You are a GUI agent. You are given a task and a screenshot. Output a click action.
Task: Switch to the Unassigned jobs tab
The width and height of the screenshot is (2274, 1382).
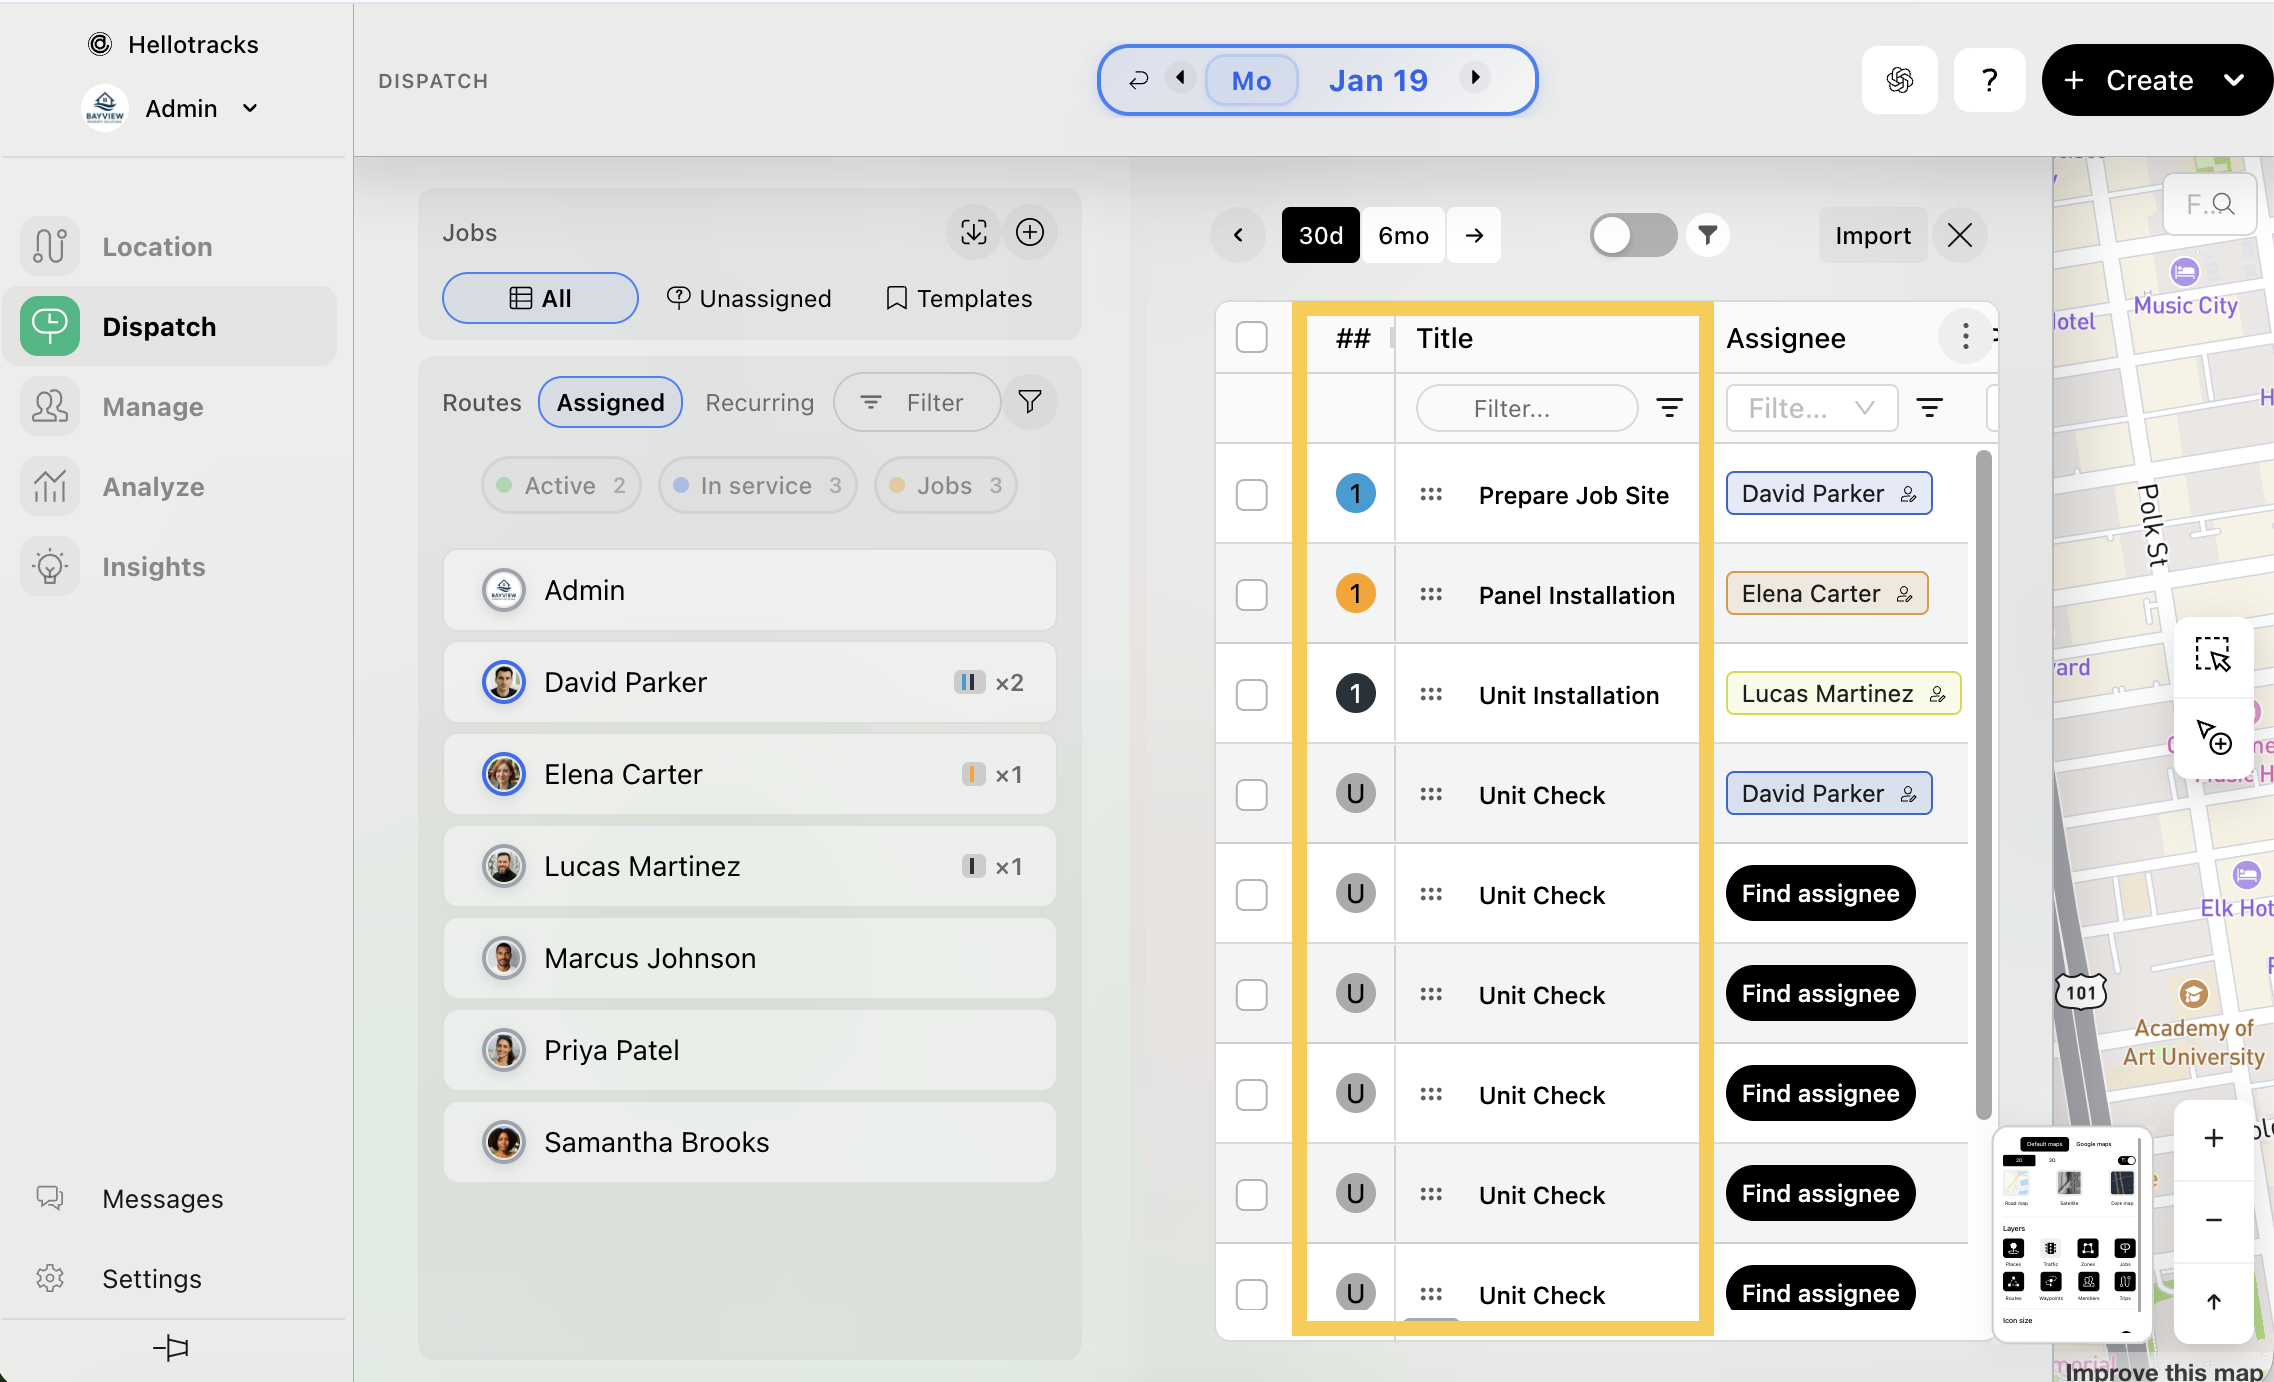pyautogui.click(x=749, y=298)
